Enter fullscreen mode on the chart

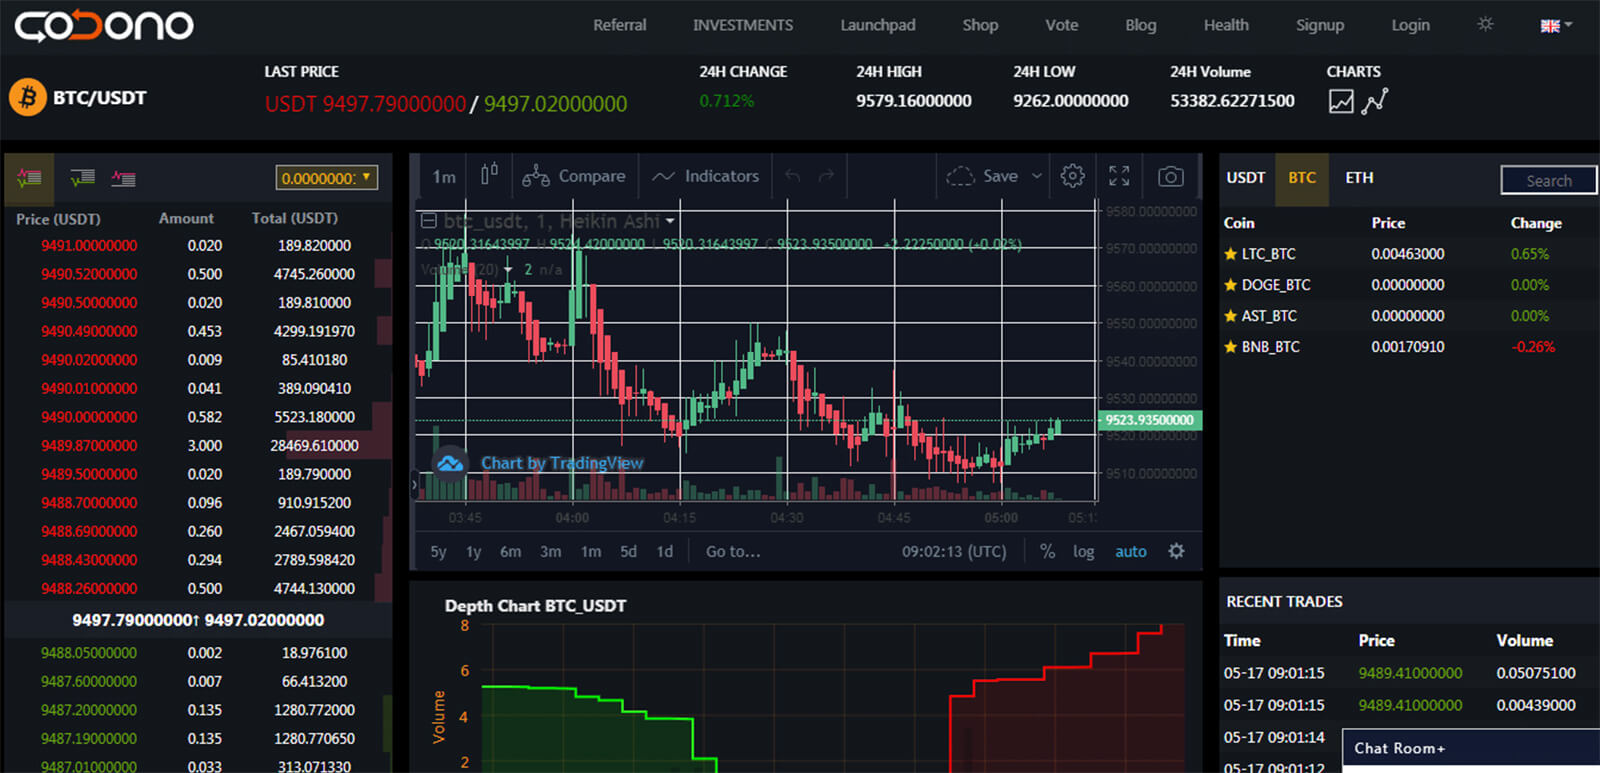point(1119,177)
